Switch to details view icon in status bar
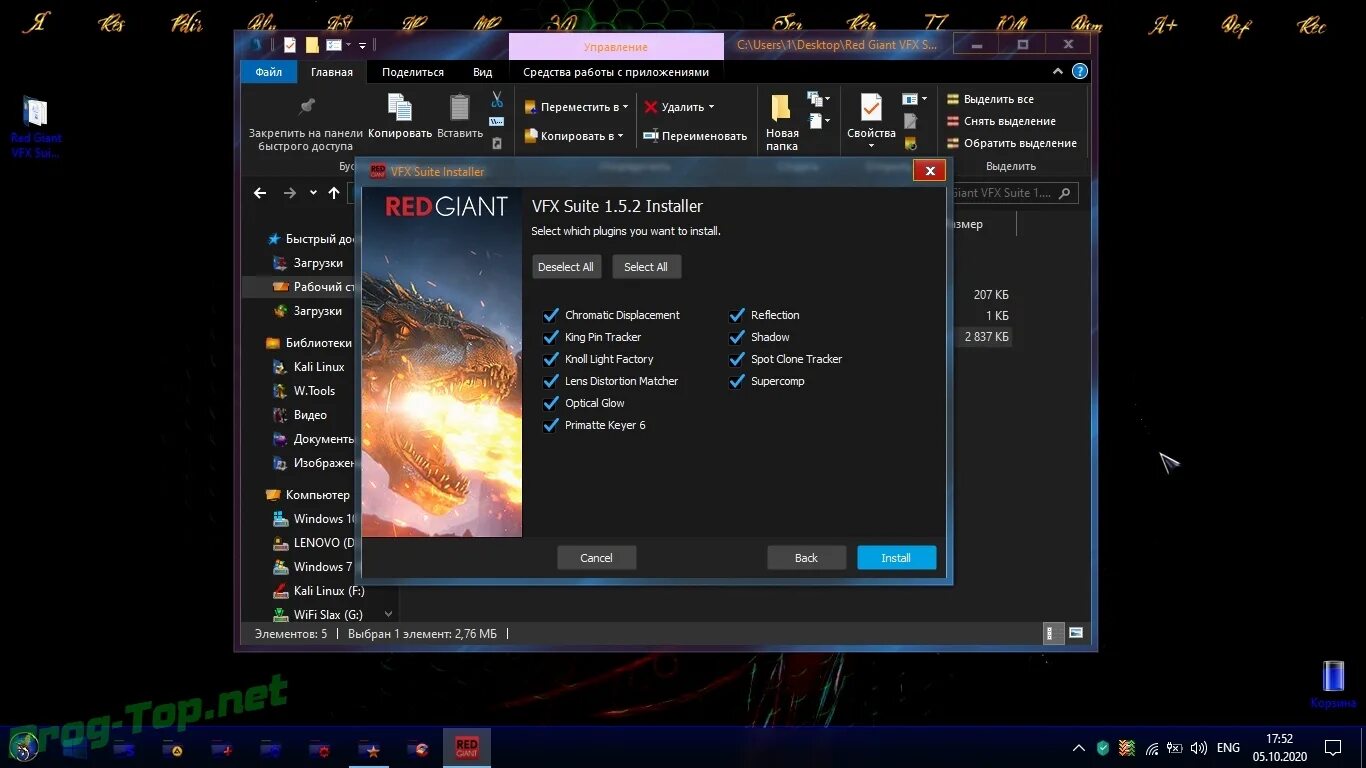 click(x=1052, y=633)
